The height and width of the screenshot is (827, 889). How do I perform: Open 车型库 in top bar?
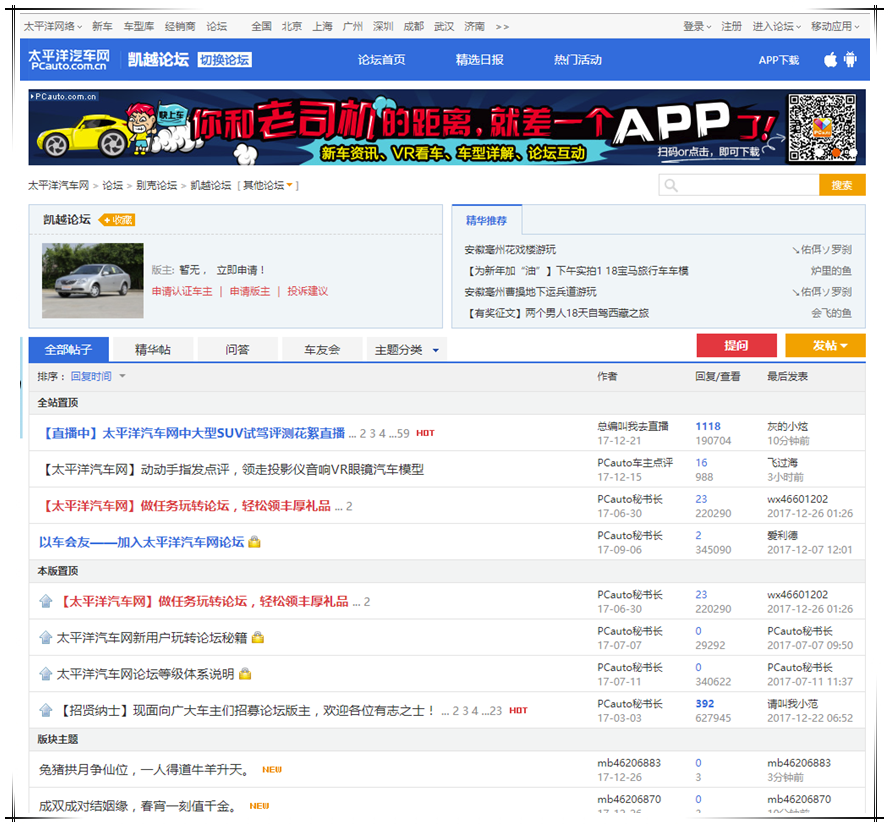139,26
